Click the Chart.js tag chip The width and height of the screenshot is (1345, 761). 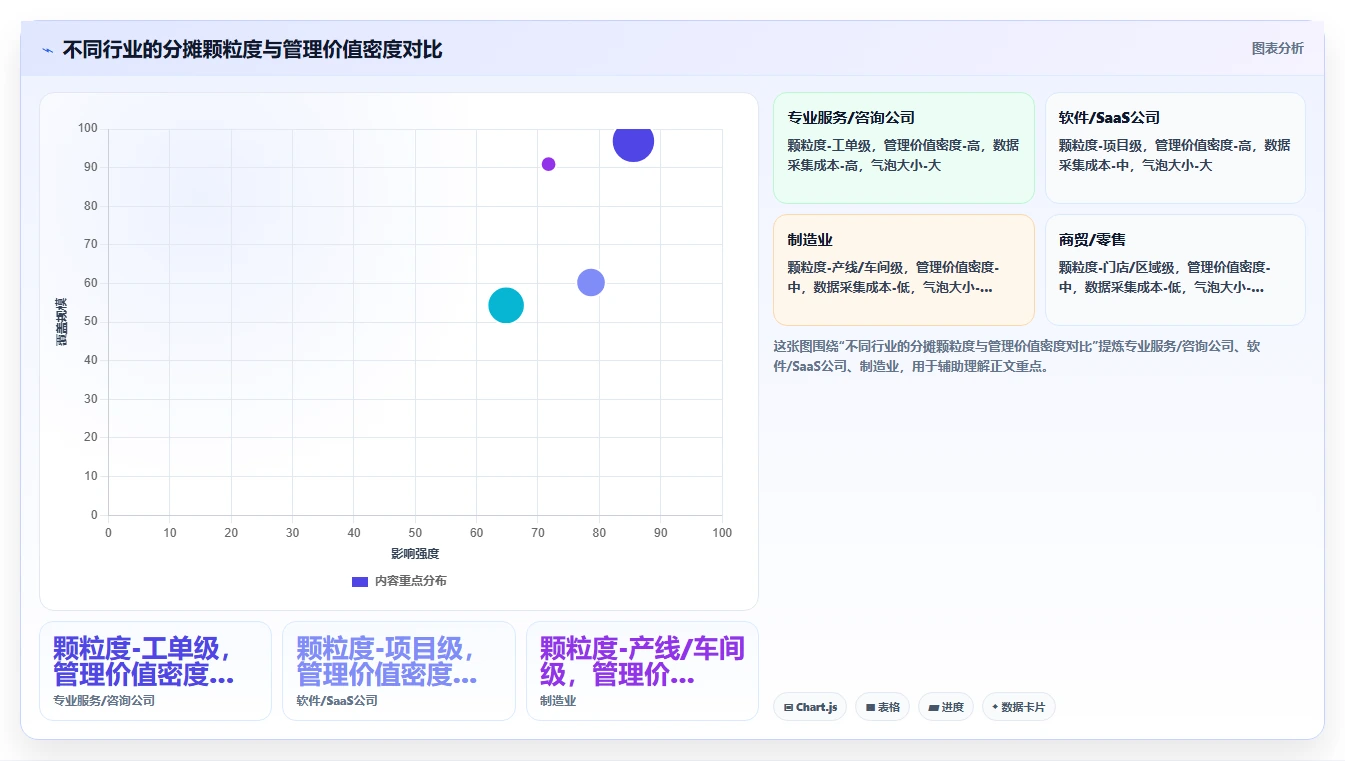(x=810, y=707)
